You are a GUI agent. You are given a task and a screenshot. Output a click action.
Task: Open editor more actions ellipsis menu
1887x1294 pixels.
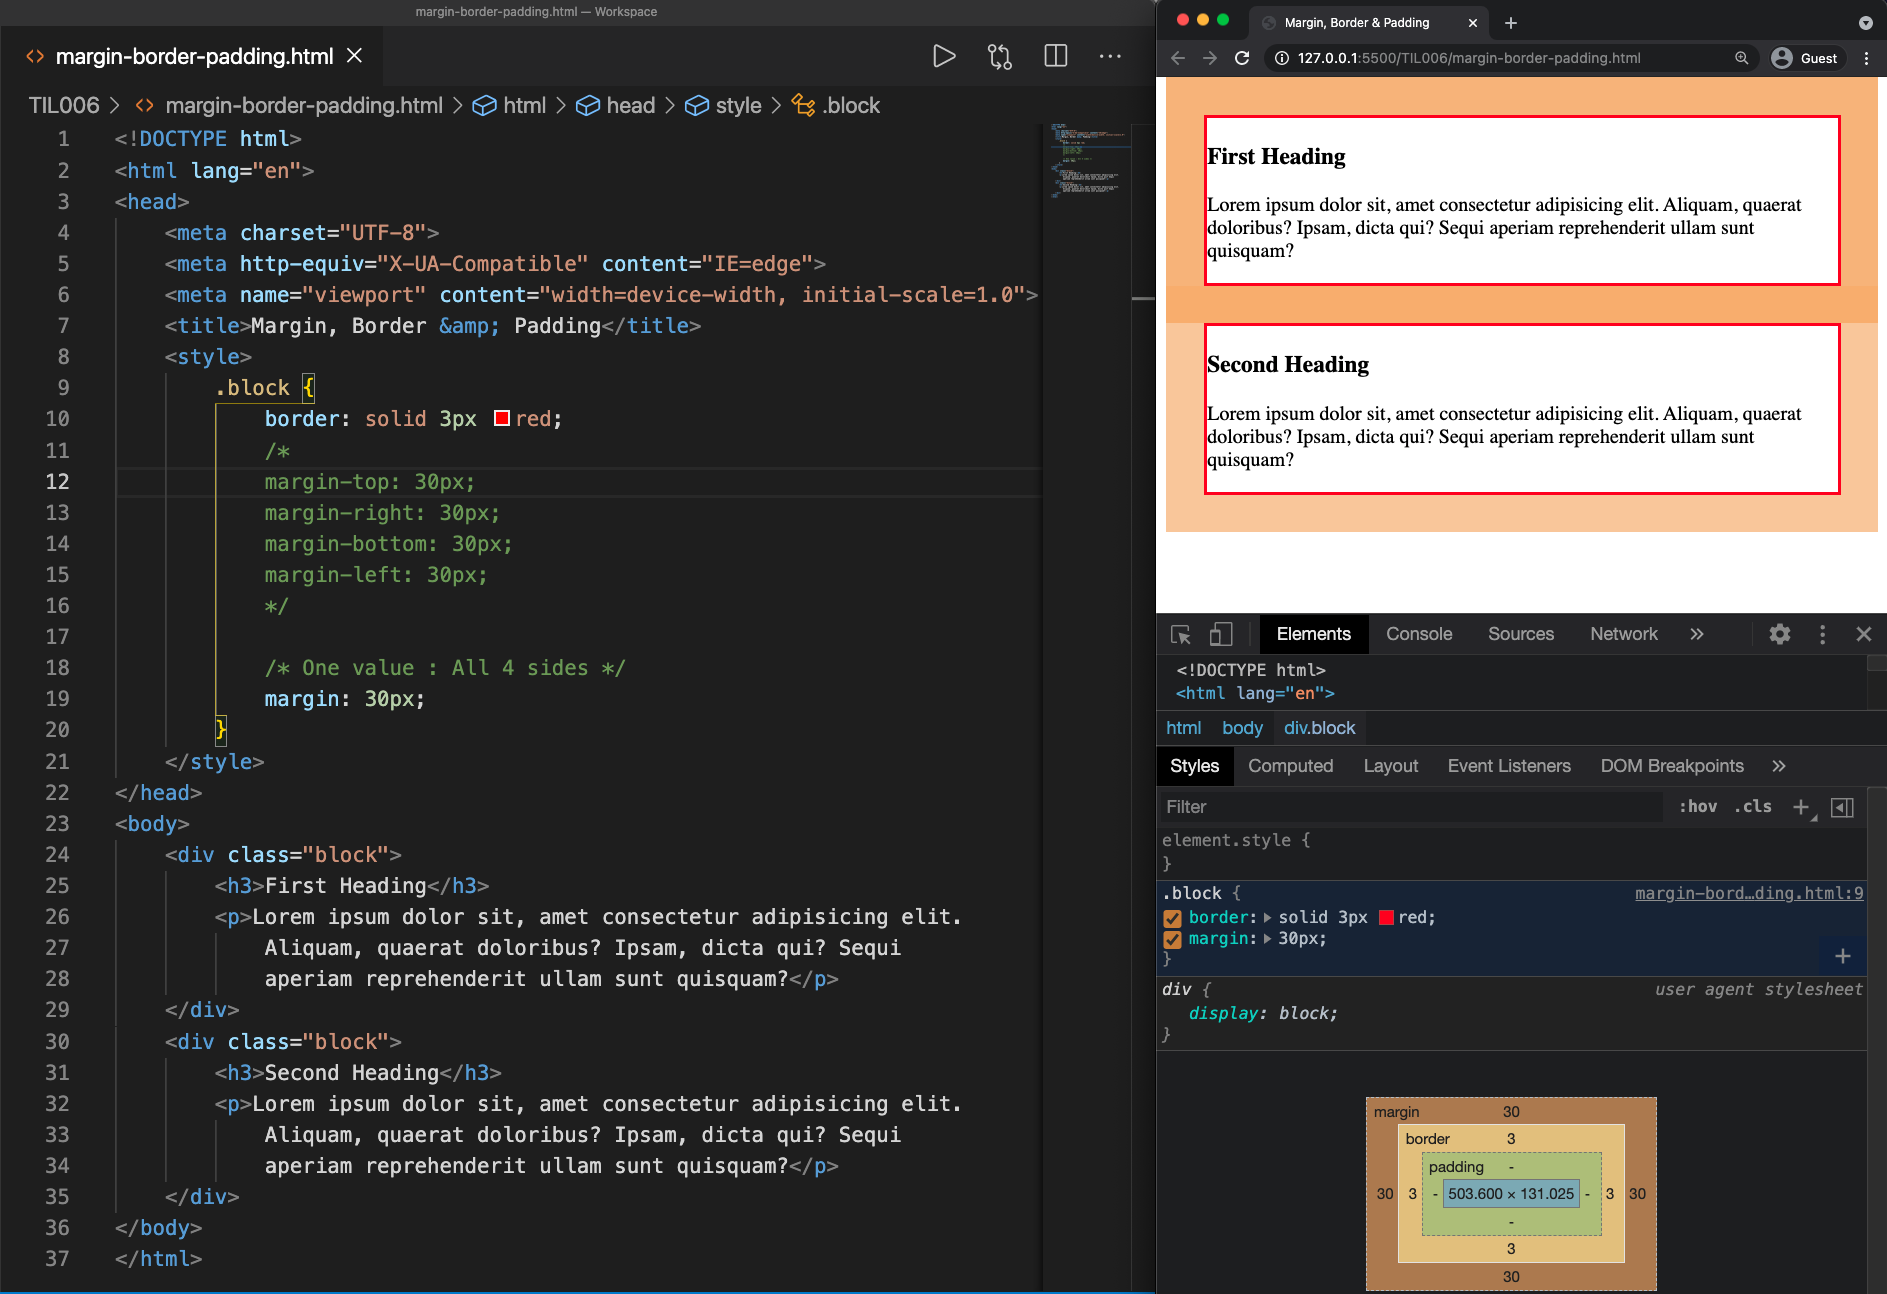[1110, 56]
